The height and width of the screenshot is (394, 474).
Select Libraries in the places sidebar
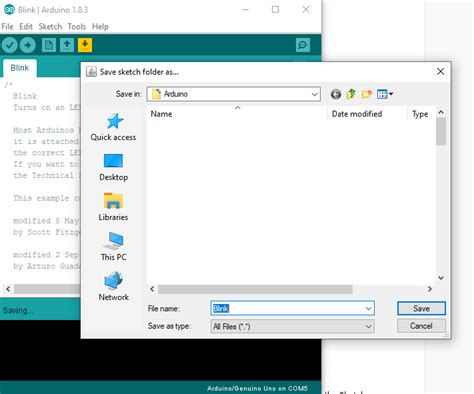(x=113, y=207)
